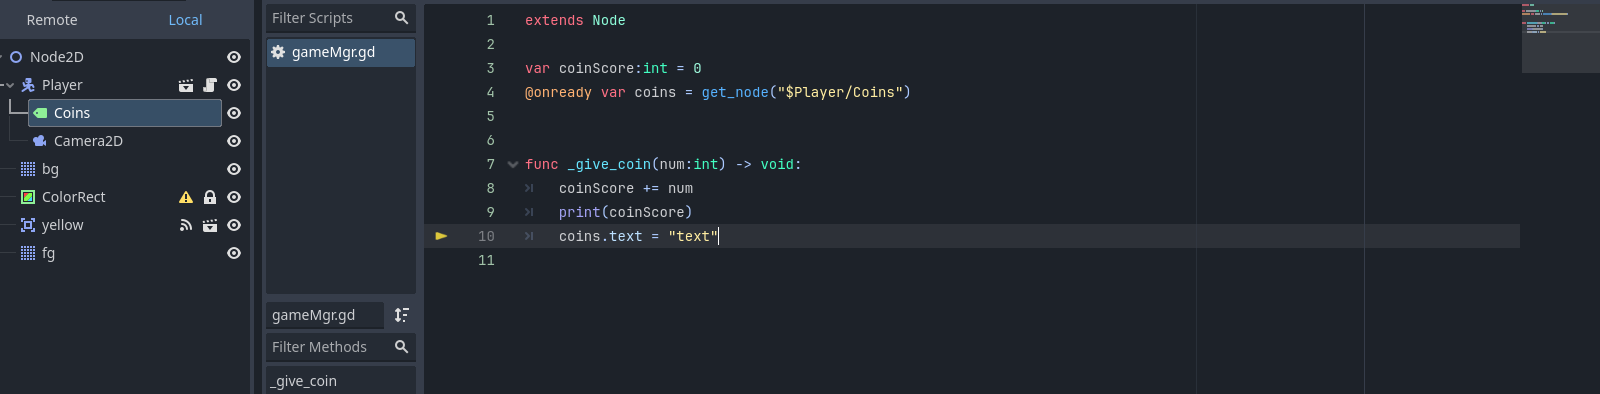This screenshot has height=394, width=1600.
Task: Switch to the Remote scene tab
Action: click(x=52, y=20)
